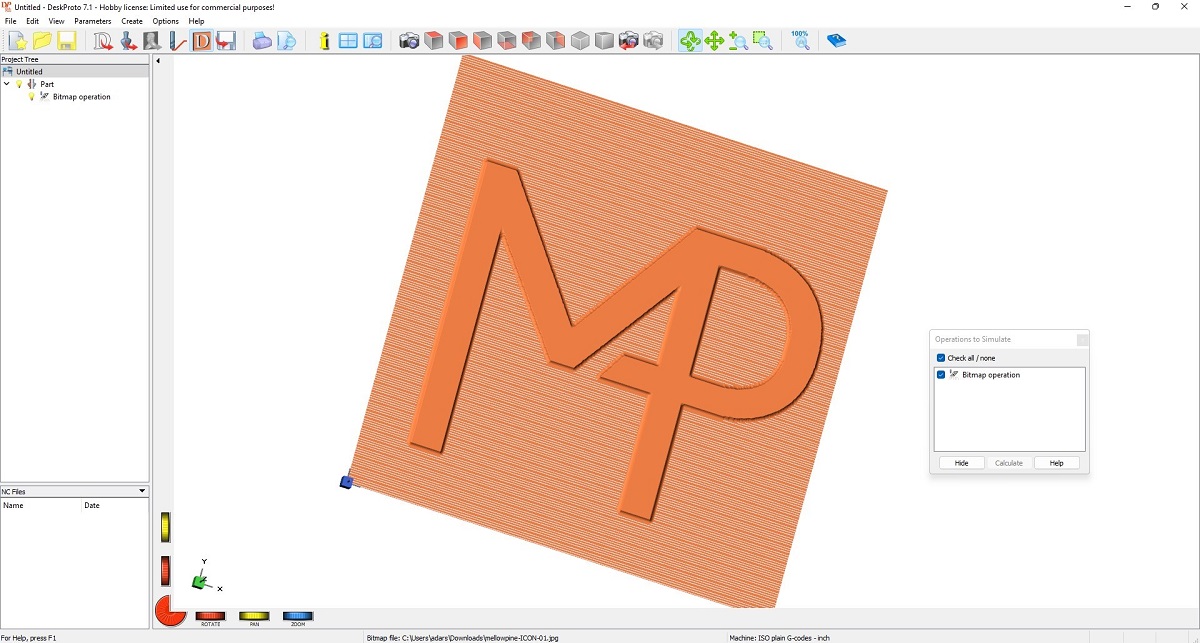Click the camera with red arrow icon

[x=629, y=41]
